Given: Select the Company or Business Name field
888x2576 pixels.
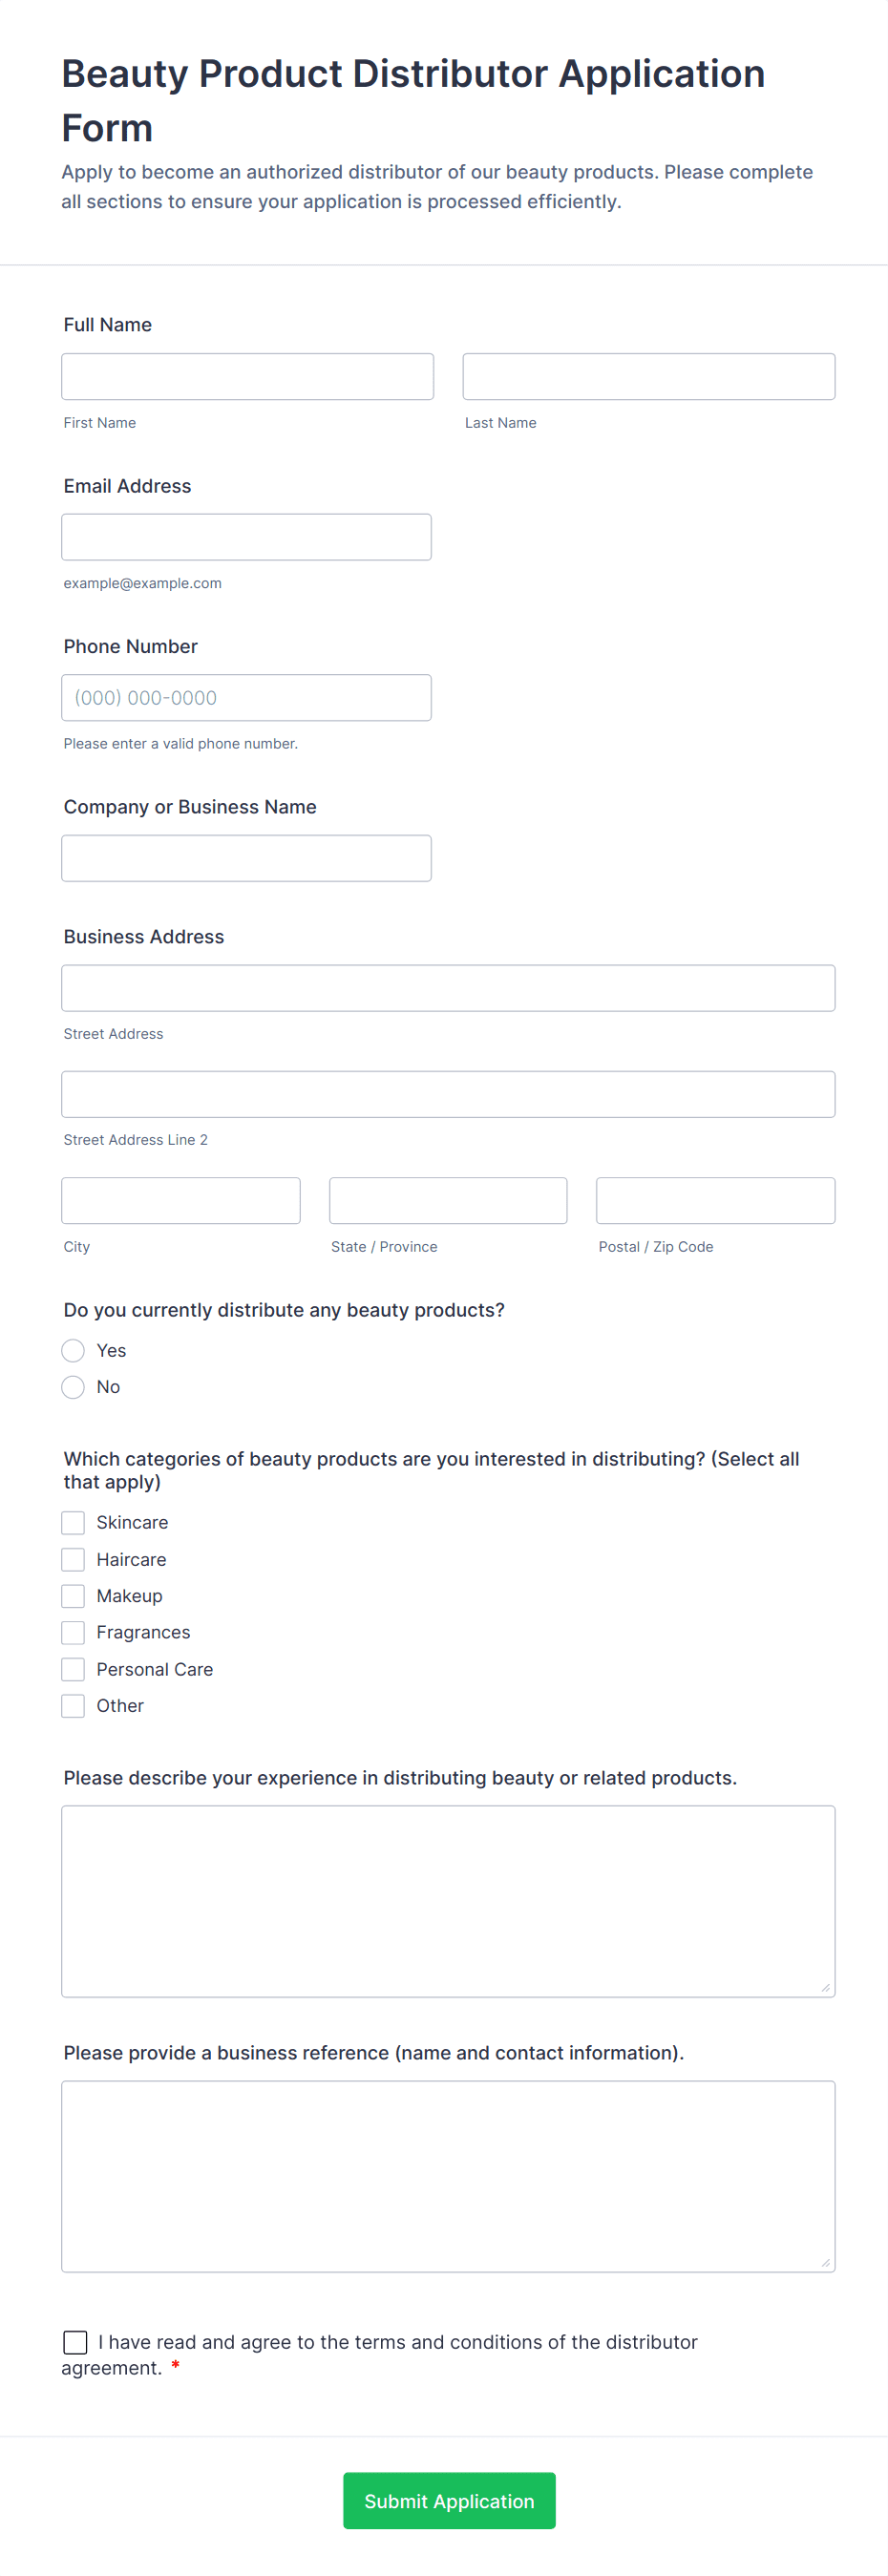Looking at the screenshot, I should coord(246,858).
